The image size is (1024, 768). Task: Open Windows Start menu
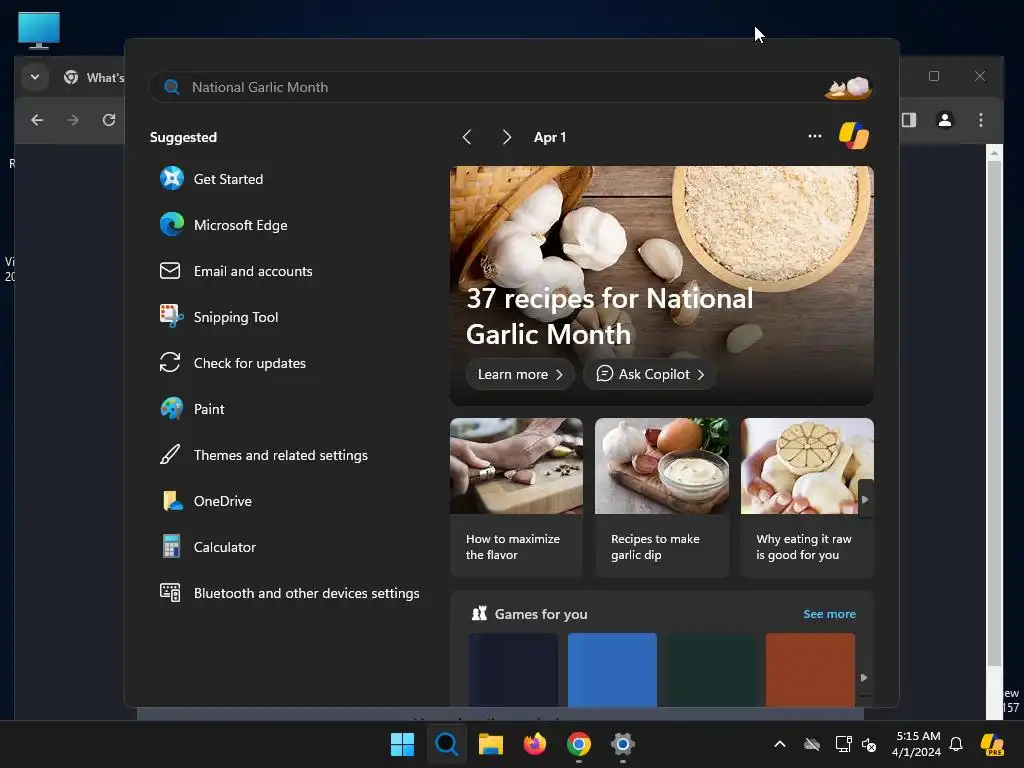coord(402,744)
